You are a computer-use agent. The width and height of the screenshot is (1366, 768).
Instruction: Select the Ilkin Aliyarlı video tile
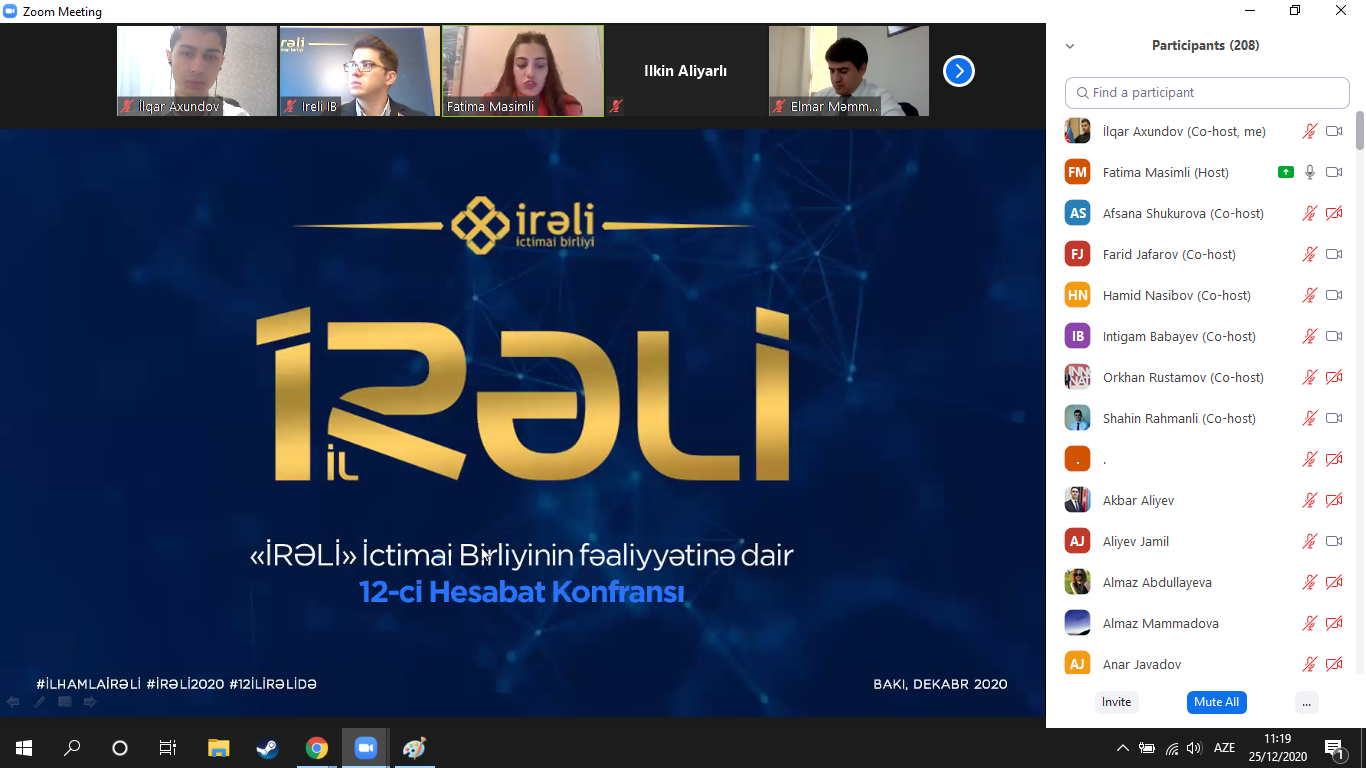[686, 71]
